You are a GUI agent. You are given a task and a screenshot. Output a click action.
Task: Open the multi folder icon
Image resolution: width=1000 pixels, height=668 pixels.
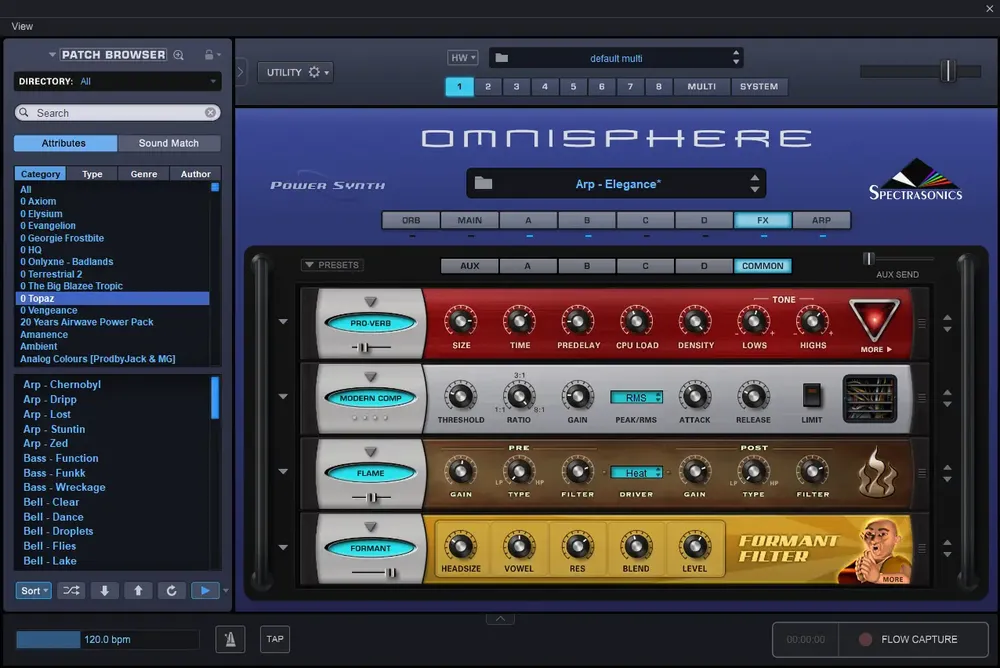(x=502, y=58)
